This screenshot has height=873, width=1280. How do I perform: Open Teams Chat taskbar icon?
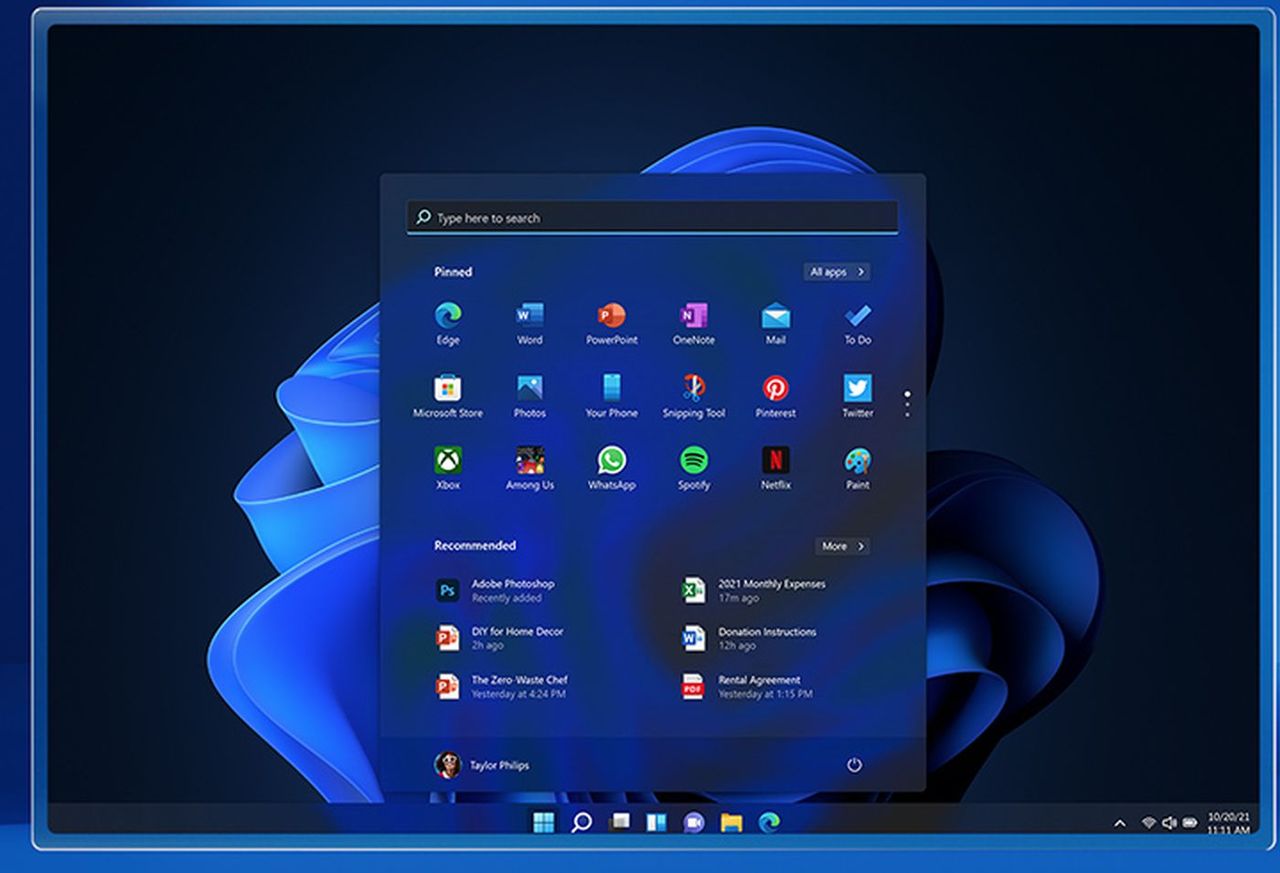[x=694, y=822]
